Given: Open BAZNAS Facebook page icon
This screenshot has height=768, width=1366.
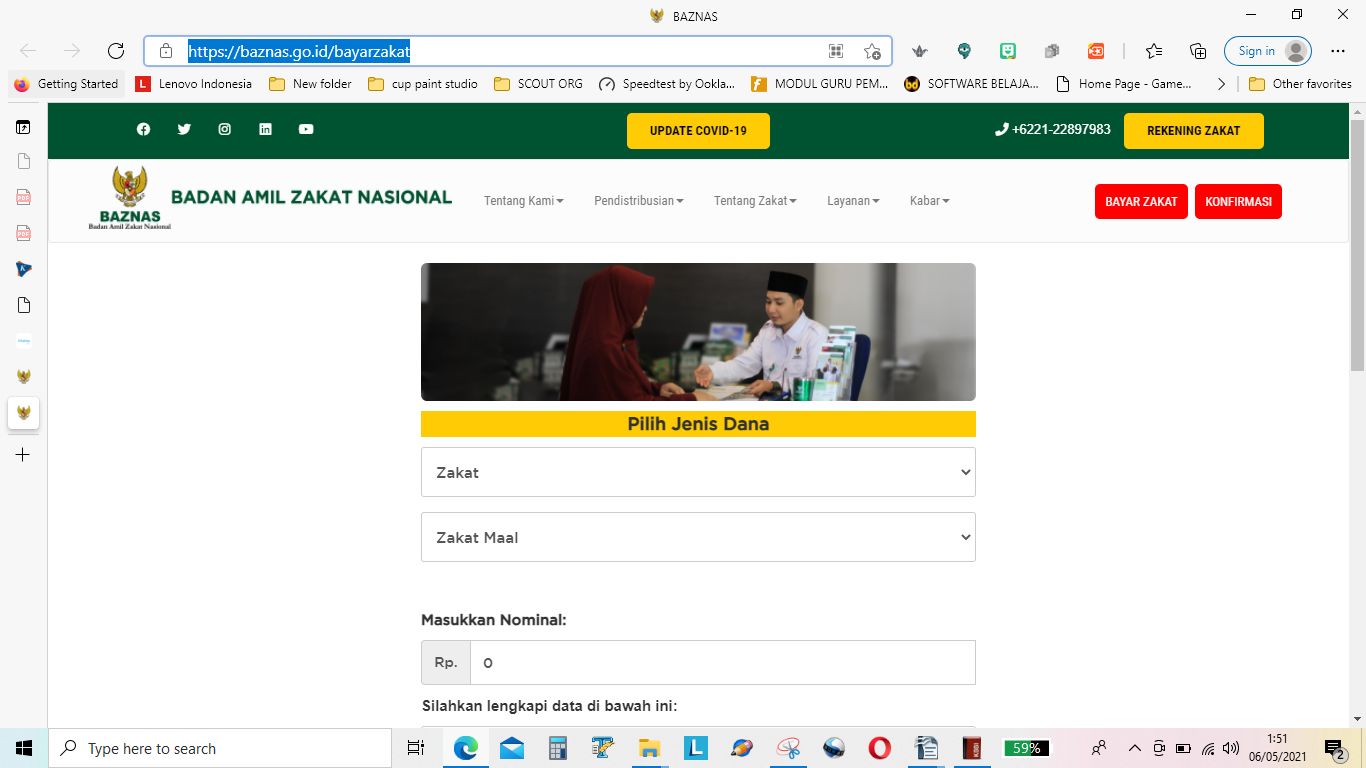Looking at the screenshot, I should tap(143, 129).
